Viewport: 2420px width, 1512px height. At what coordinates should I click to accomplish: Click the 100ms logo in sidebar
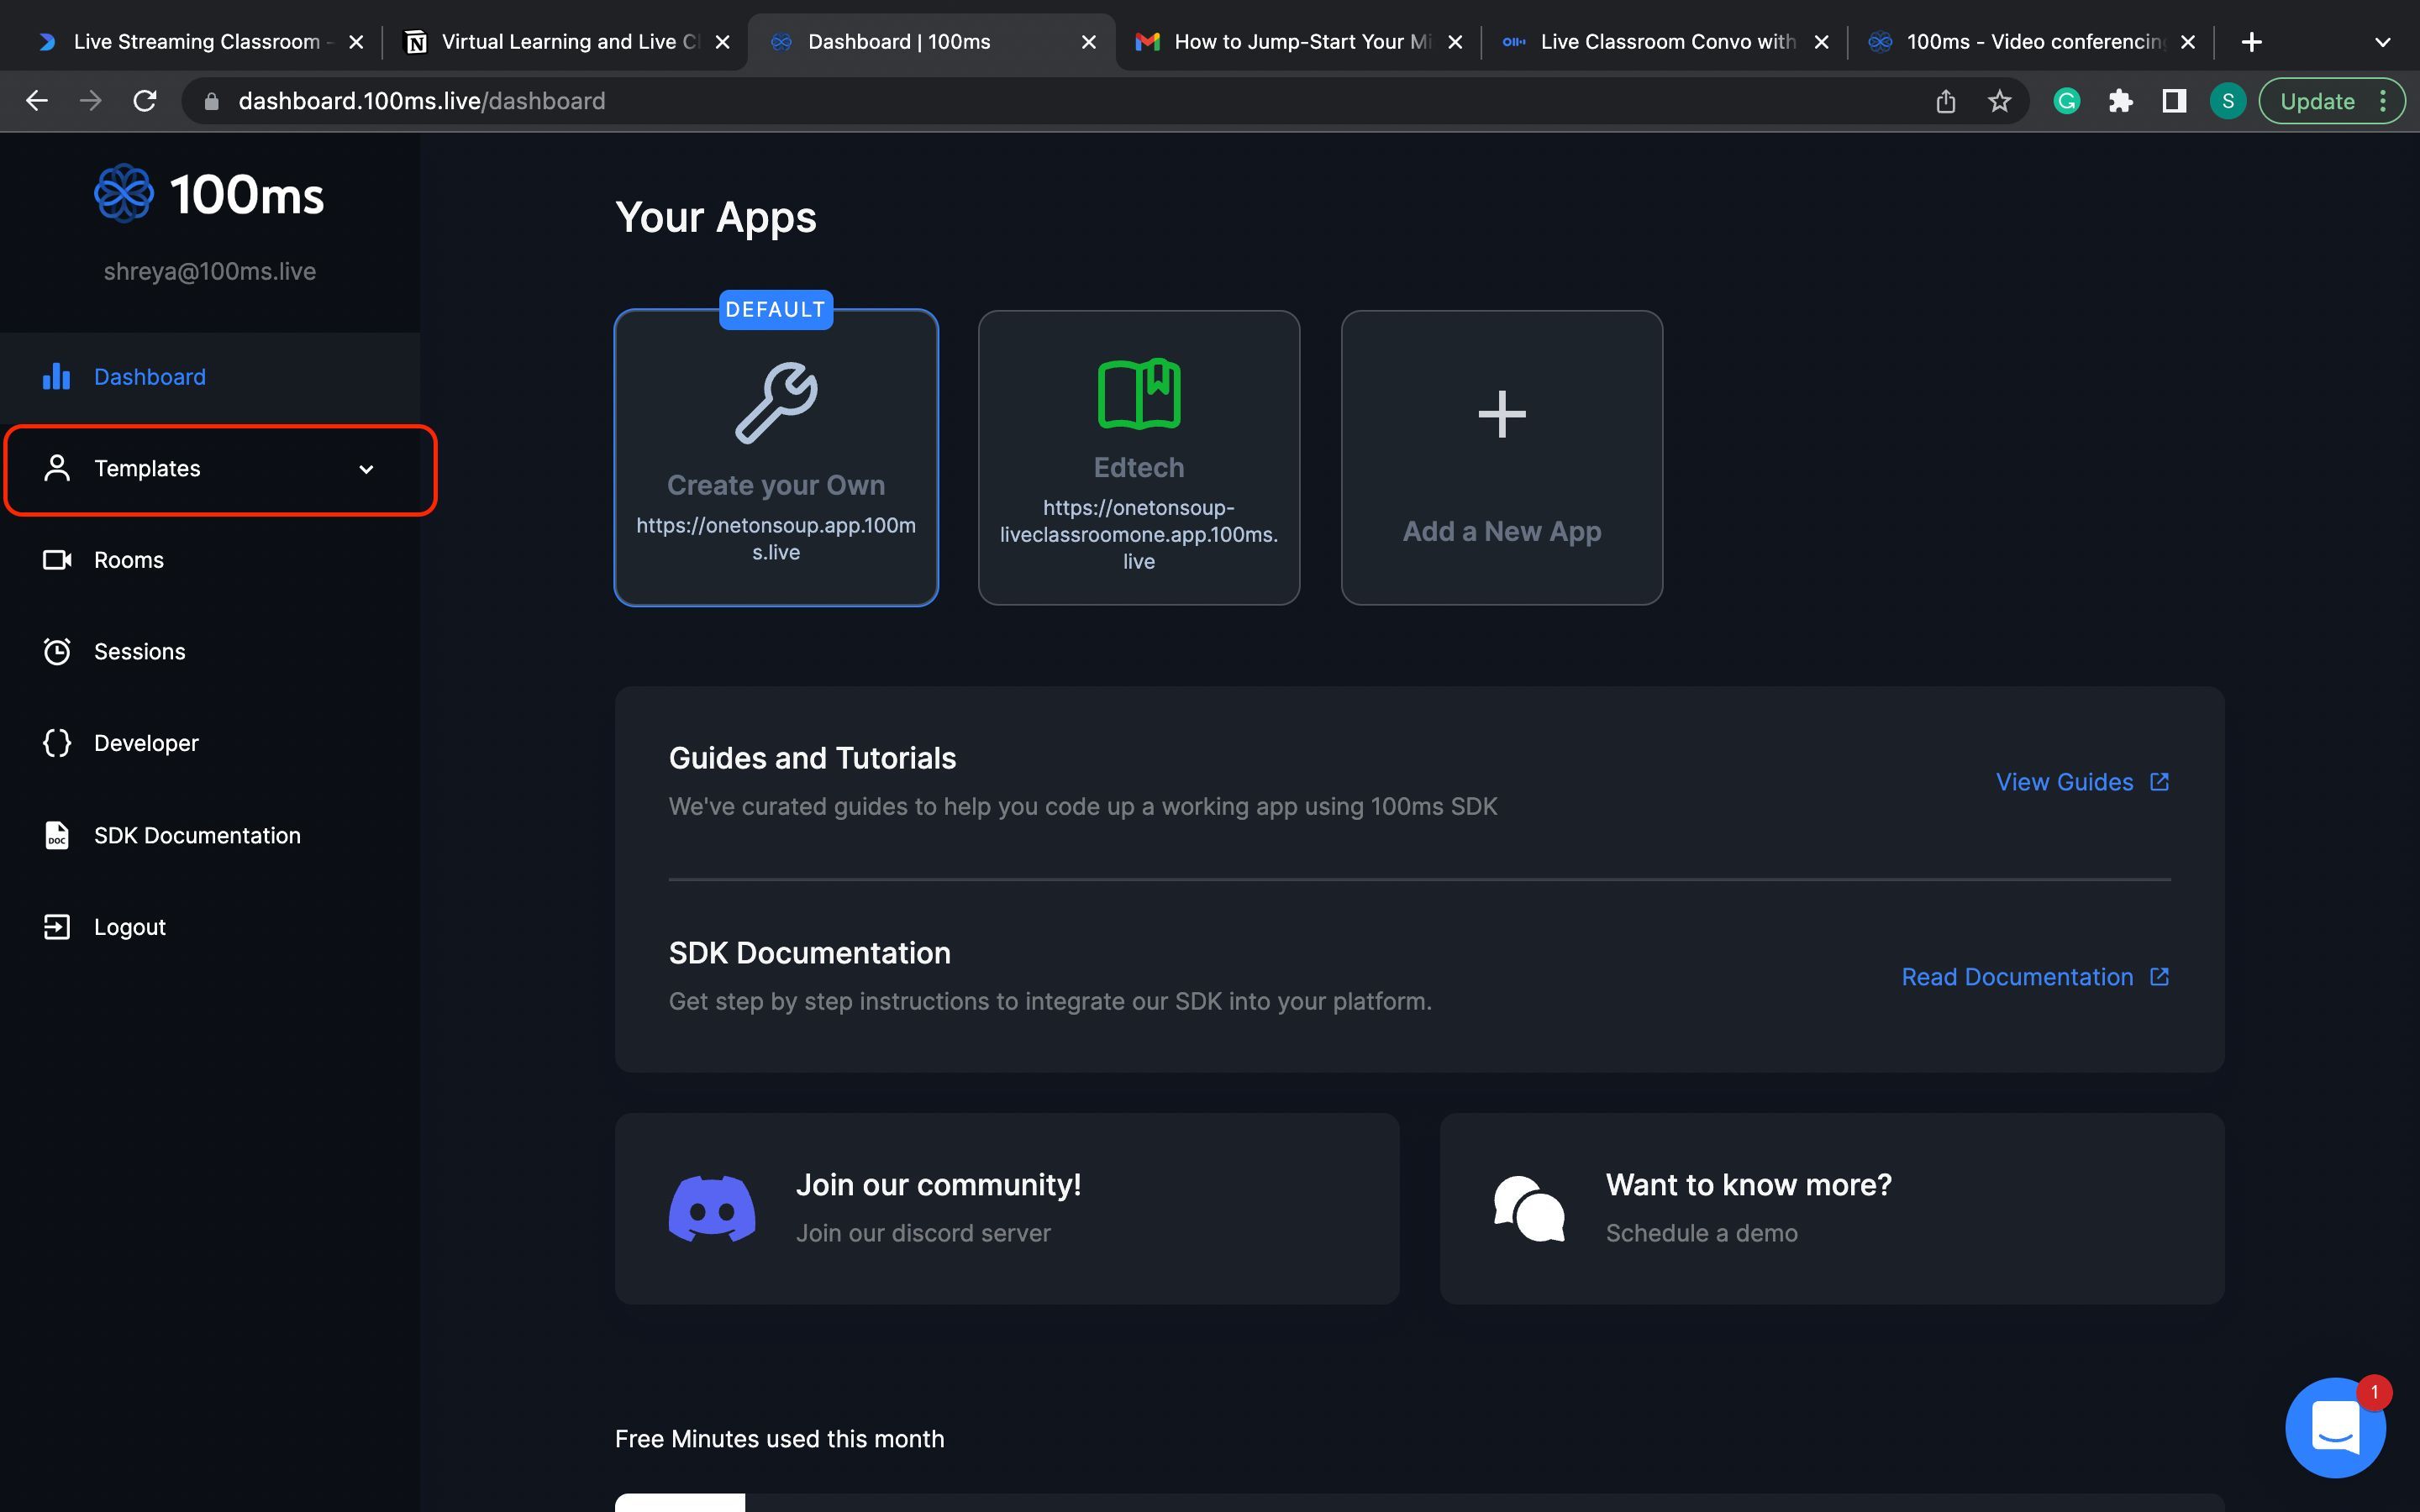209,194
